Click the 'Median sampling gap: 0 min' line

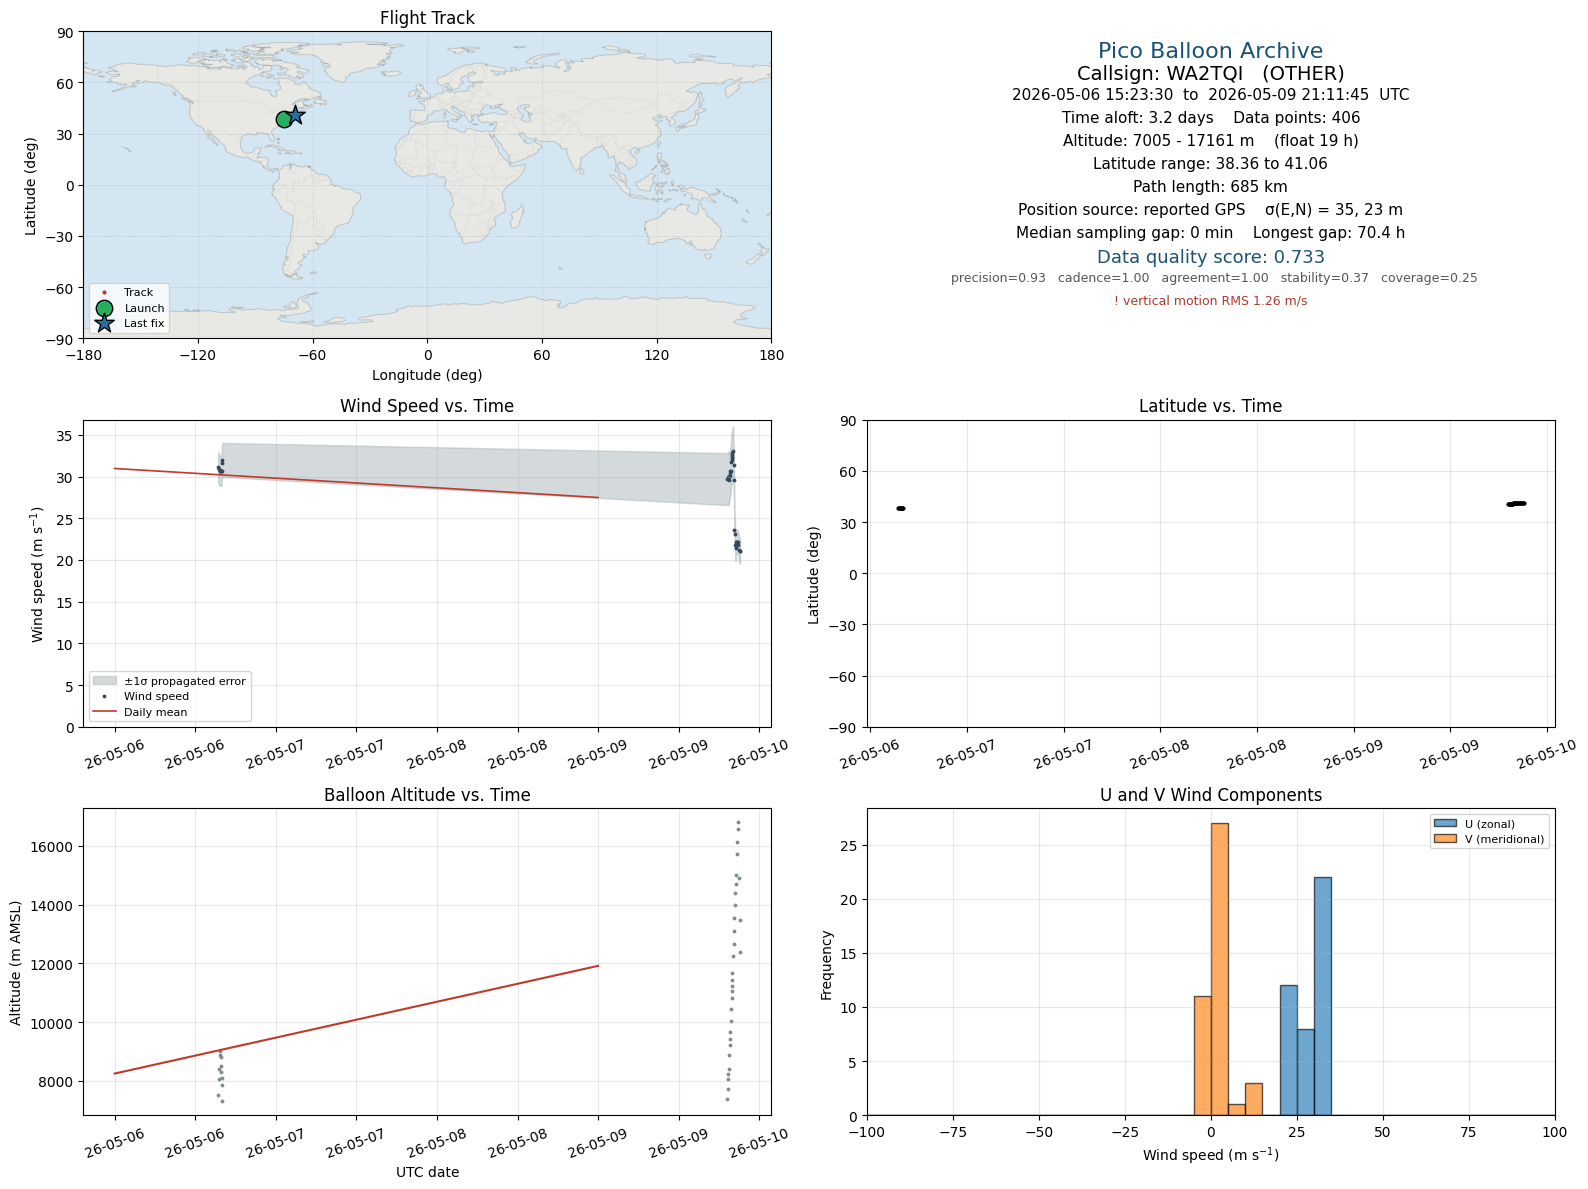[1210, 233]
